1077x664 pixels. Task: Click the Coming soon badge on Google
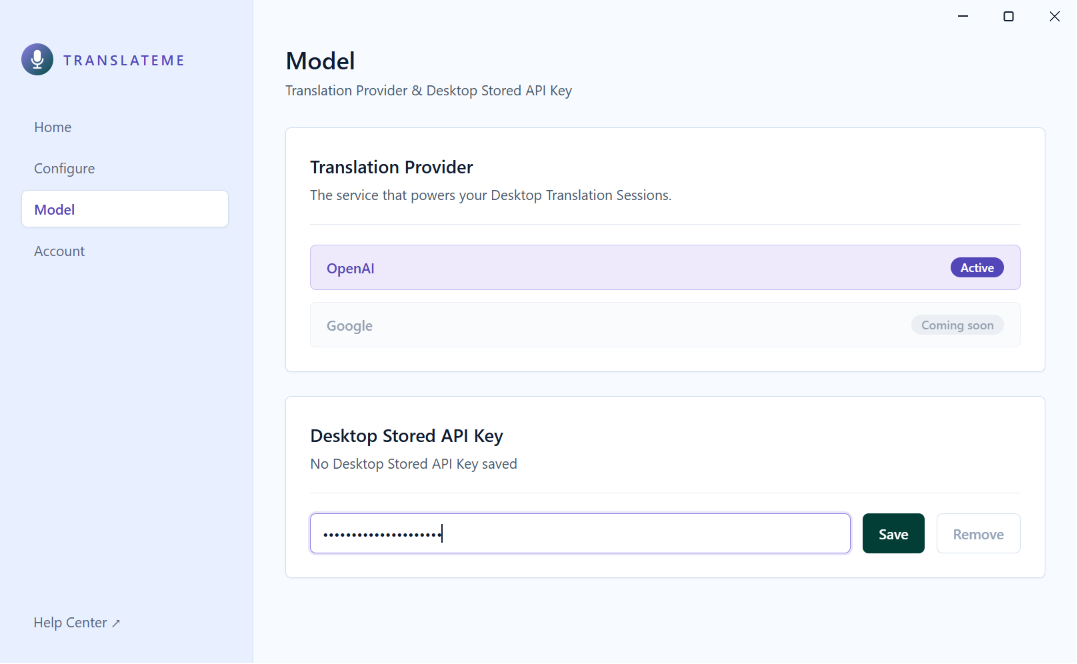[x=957, y=325]
